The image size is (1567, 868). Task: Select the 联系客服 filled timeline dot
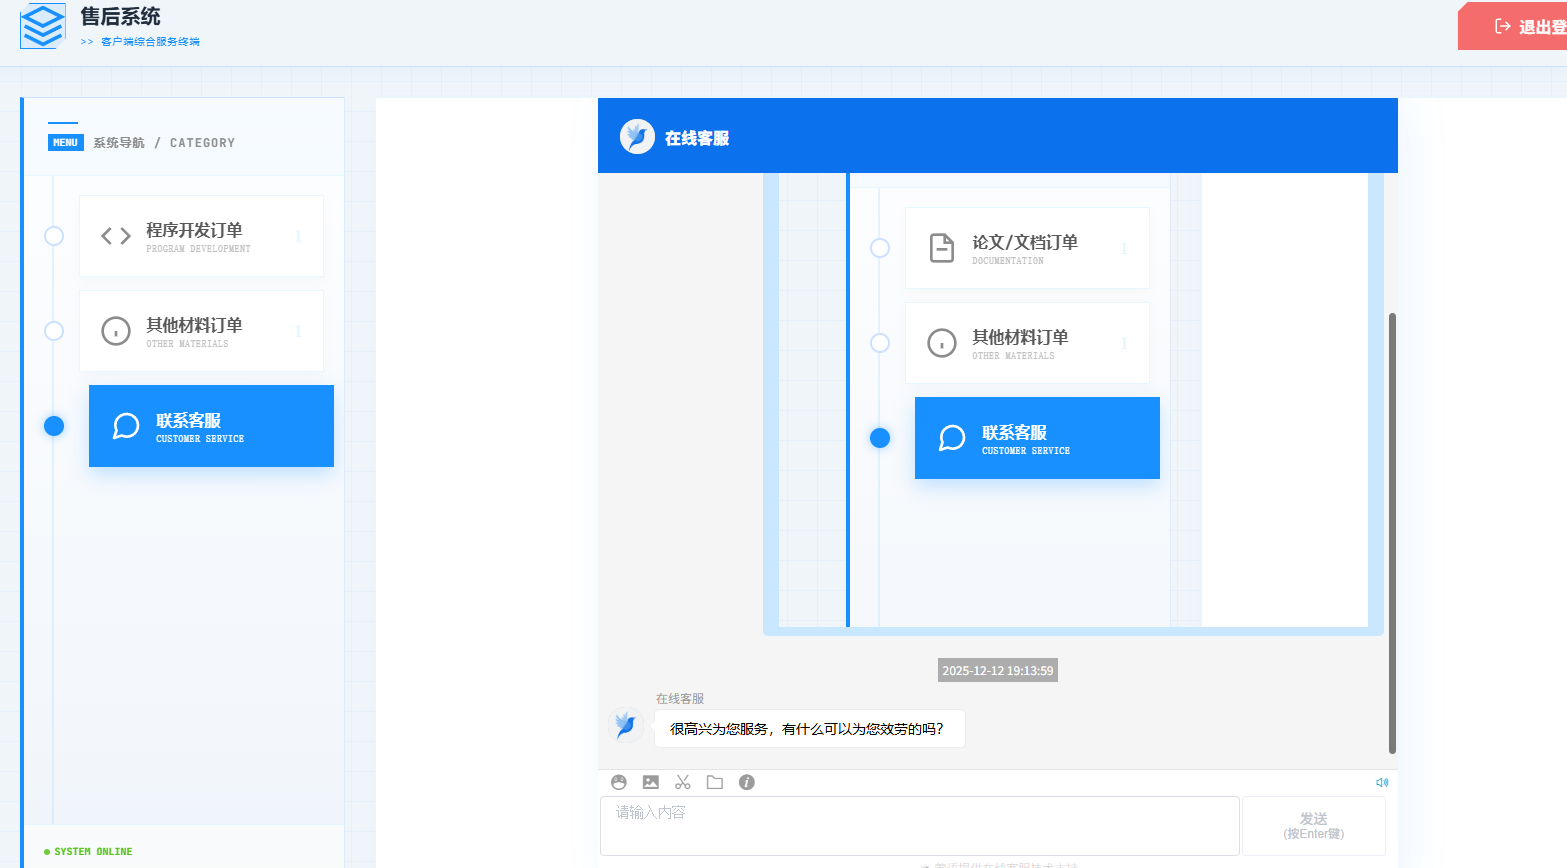tap(54, 426)
